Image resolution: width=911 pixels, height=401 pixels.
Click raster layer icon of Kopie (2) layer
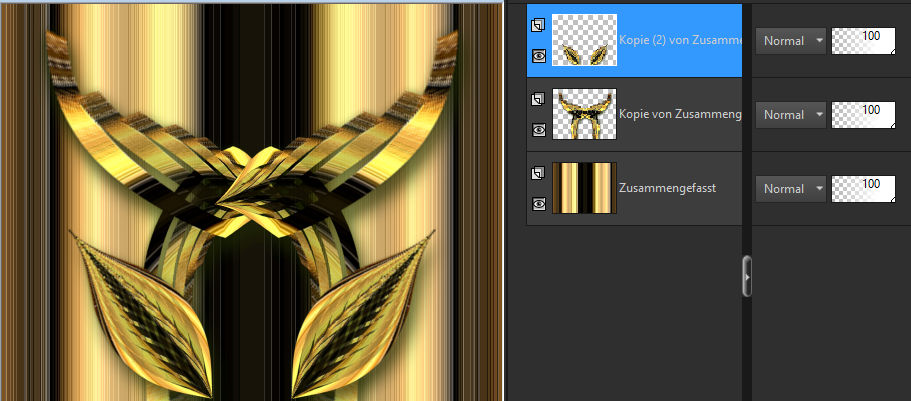click(x=538, y=24)
